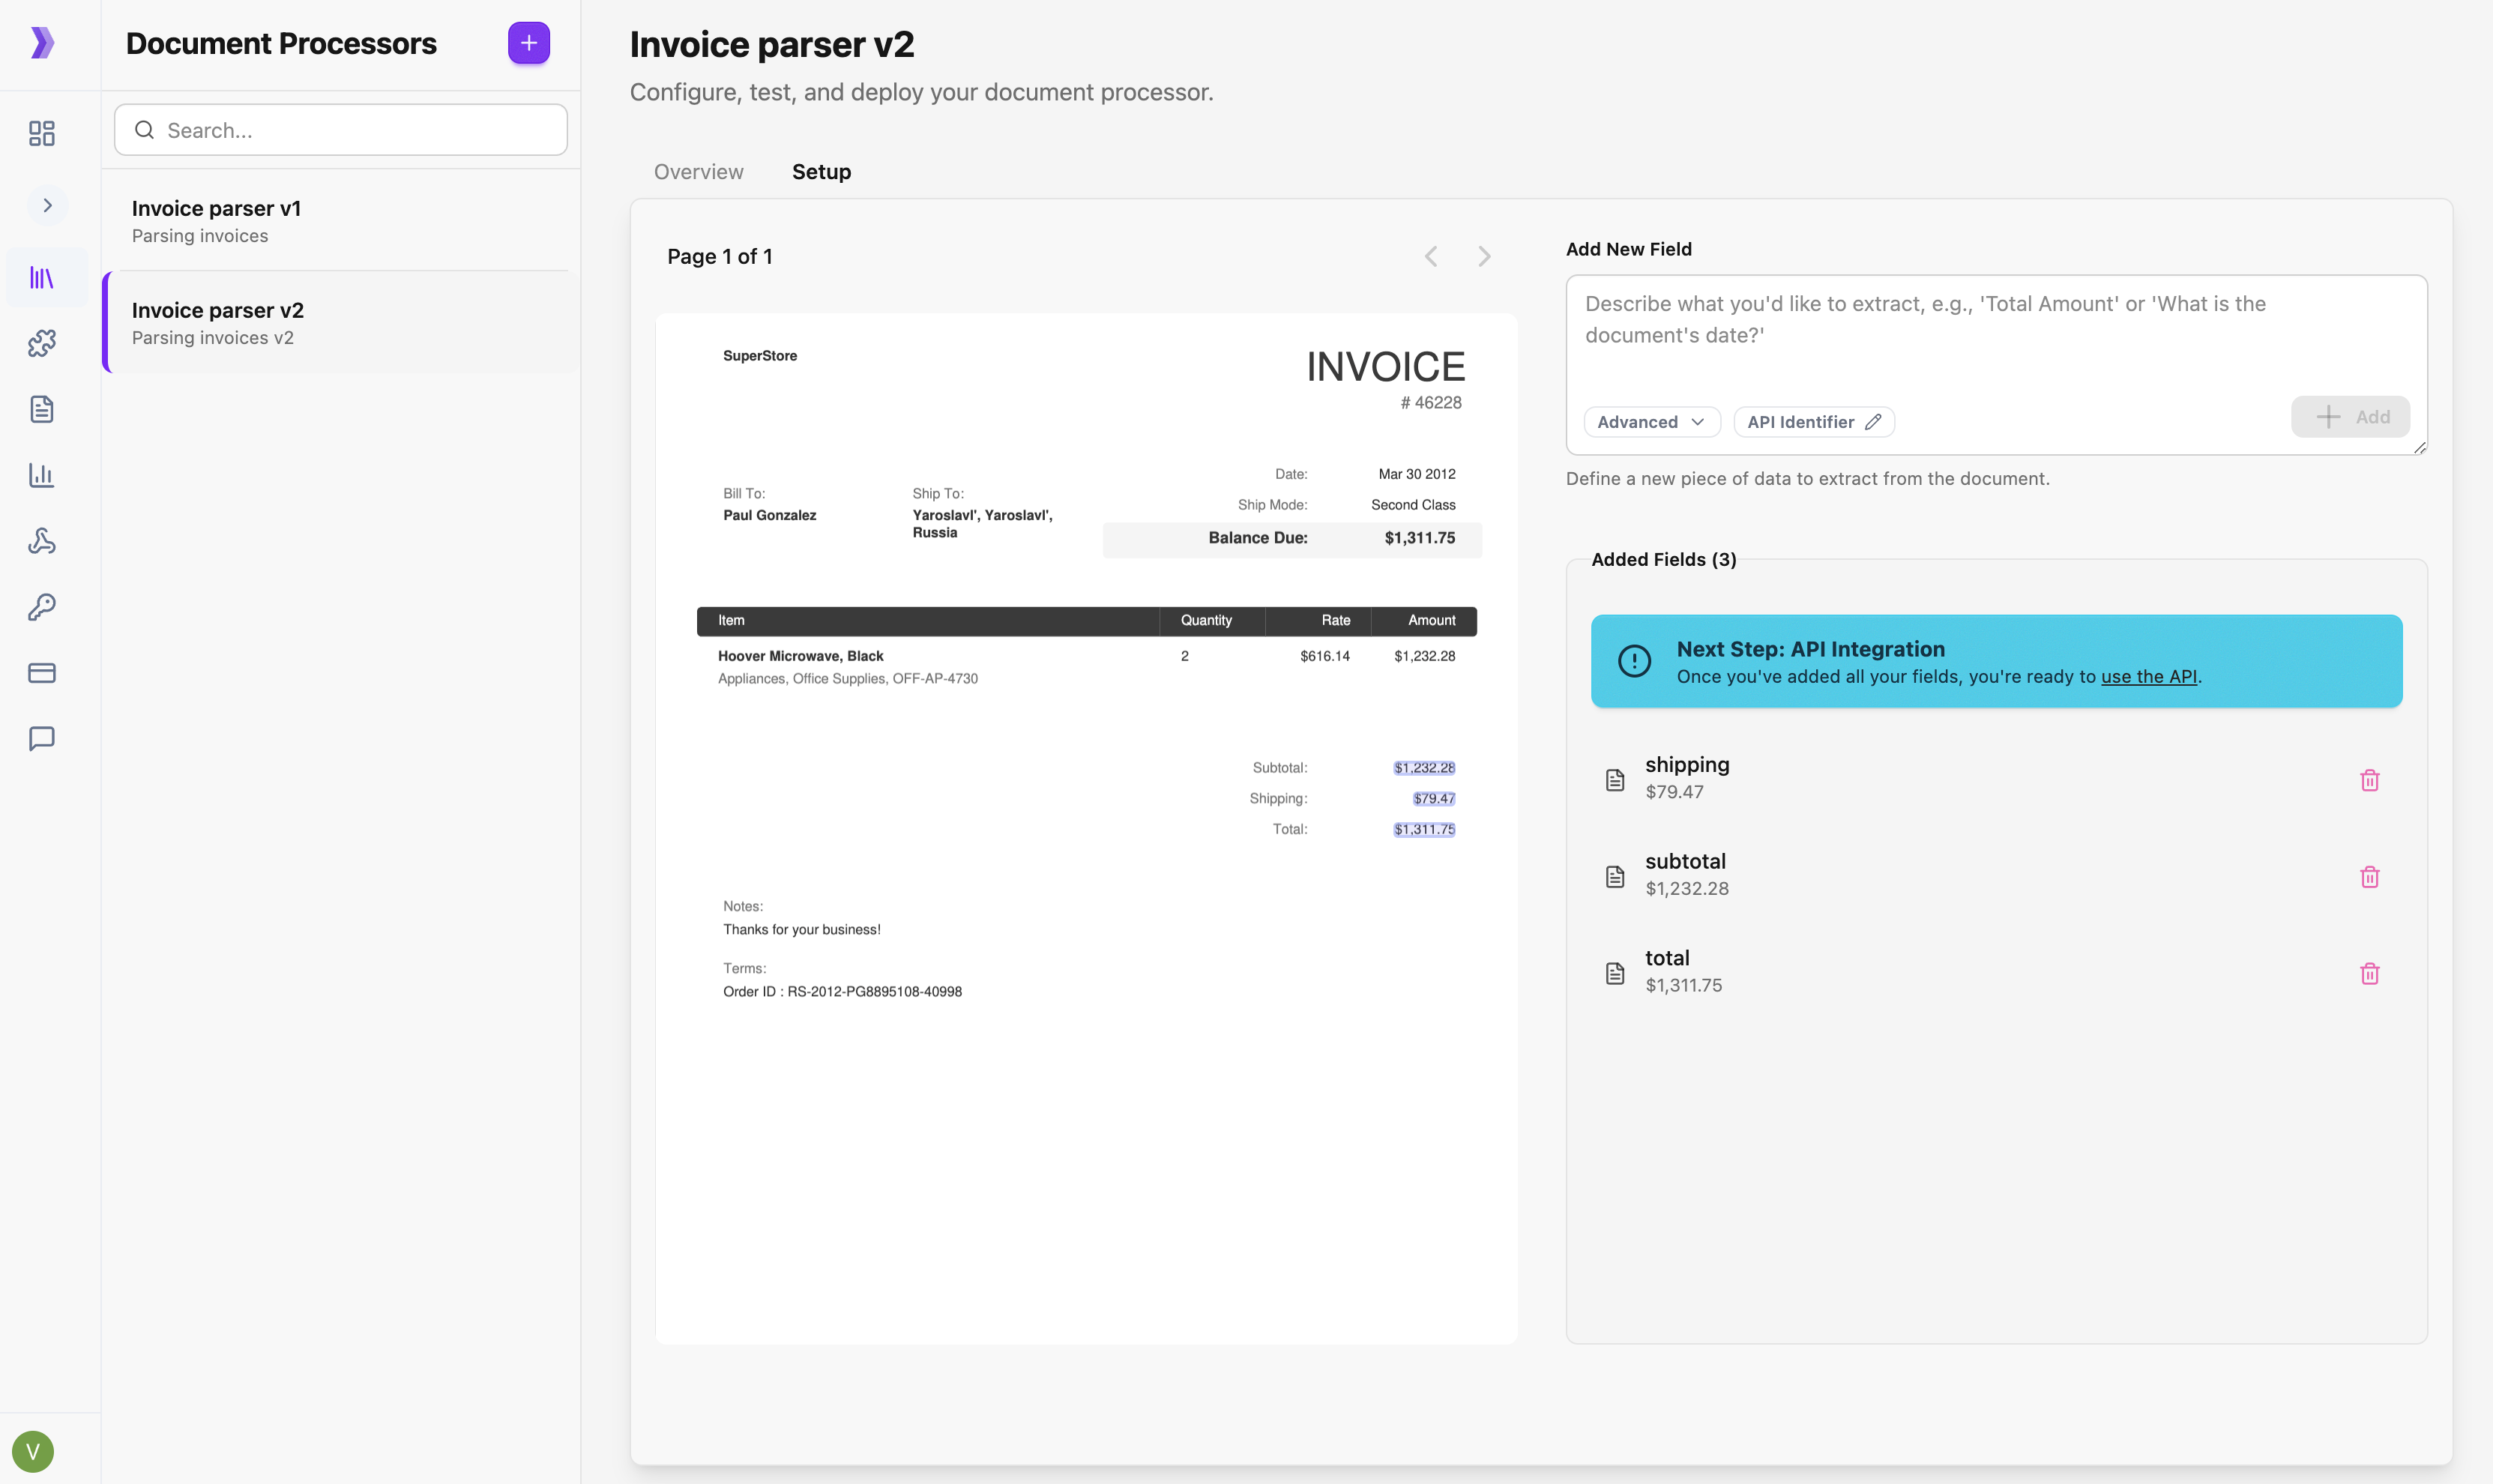Click Order ID text in invoice terms
Image resolution: width=2493 pixels, height=1484 pixels.
[x=843, y=992]
